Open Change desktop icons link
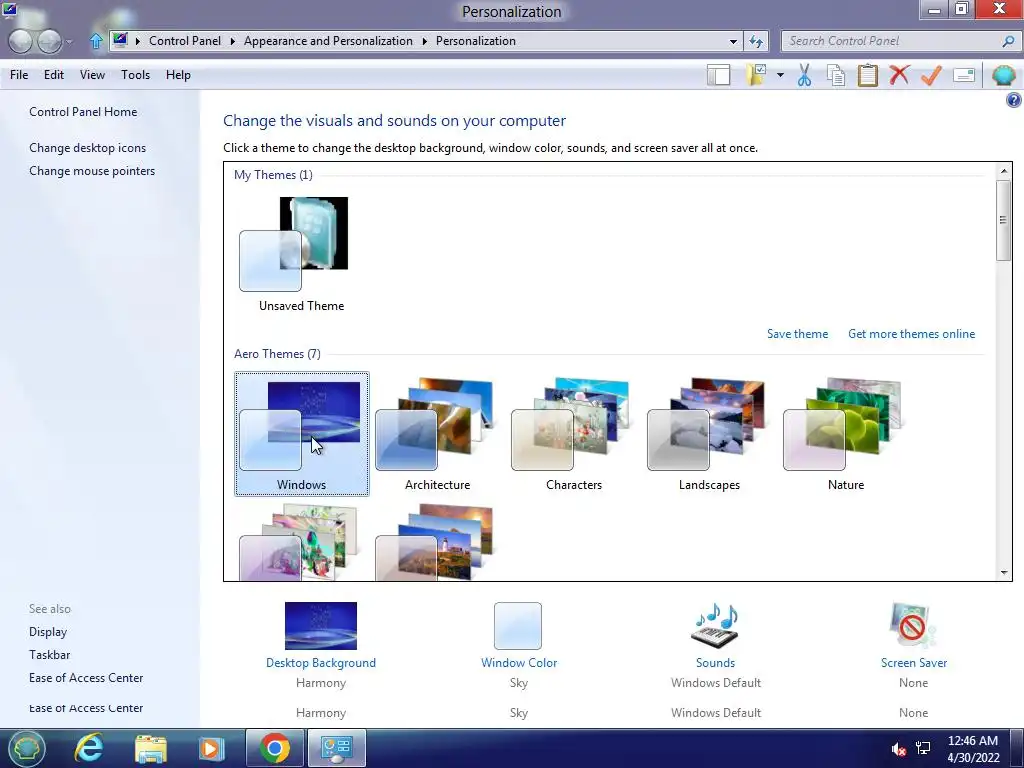Image resolution: width=1024 pixels, height=768 pixels. [x=88, y=148]
